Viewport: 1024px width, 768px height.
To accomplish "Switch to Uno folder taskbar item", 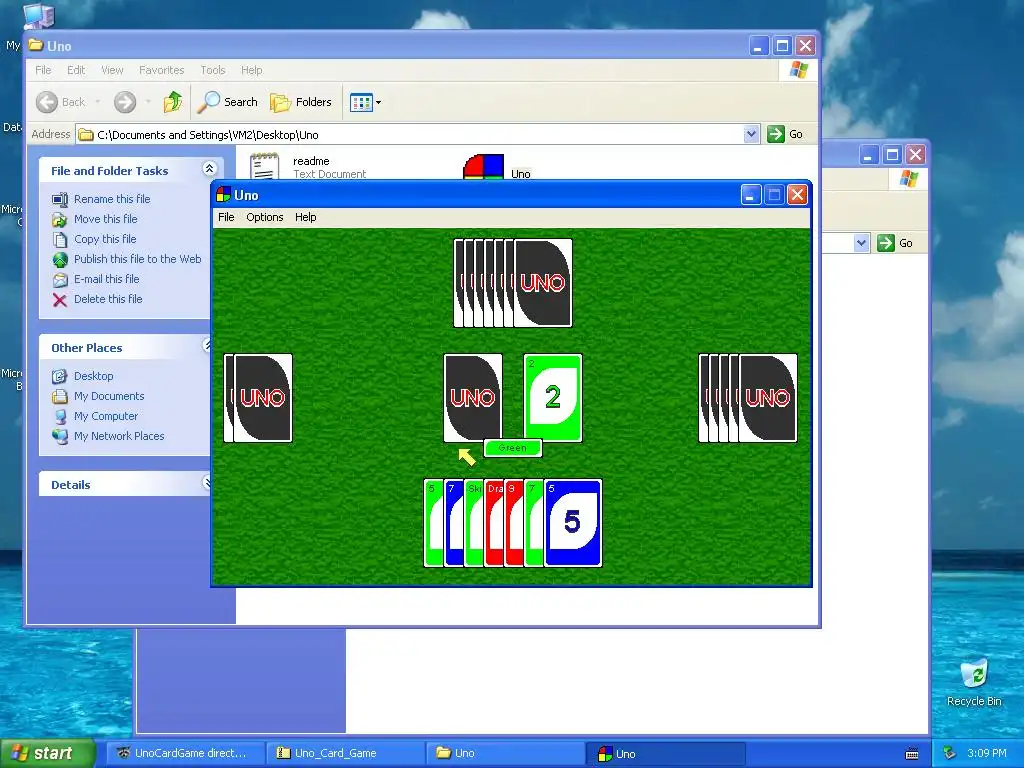I will [x=506, y=753].
